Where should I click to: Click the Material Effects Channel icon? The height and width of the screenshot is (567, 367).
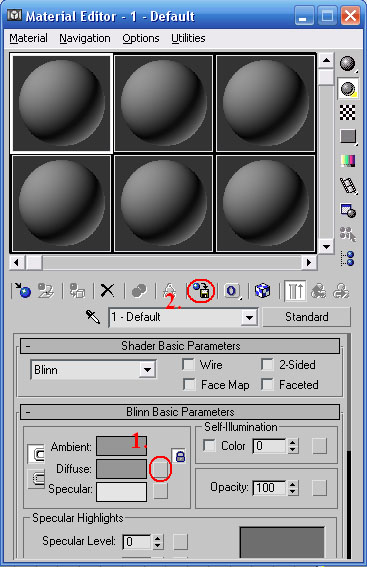pos(232,291)
